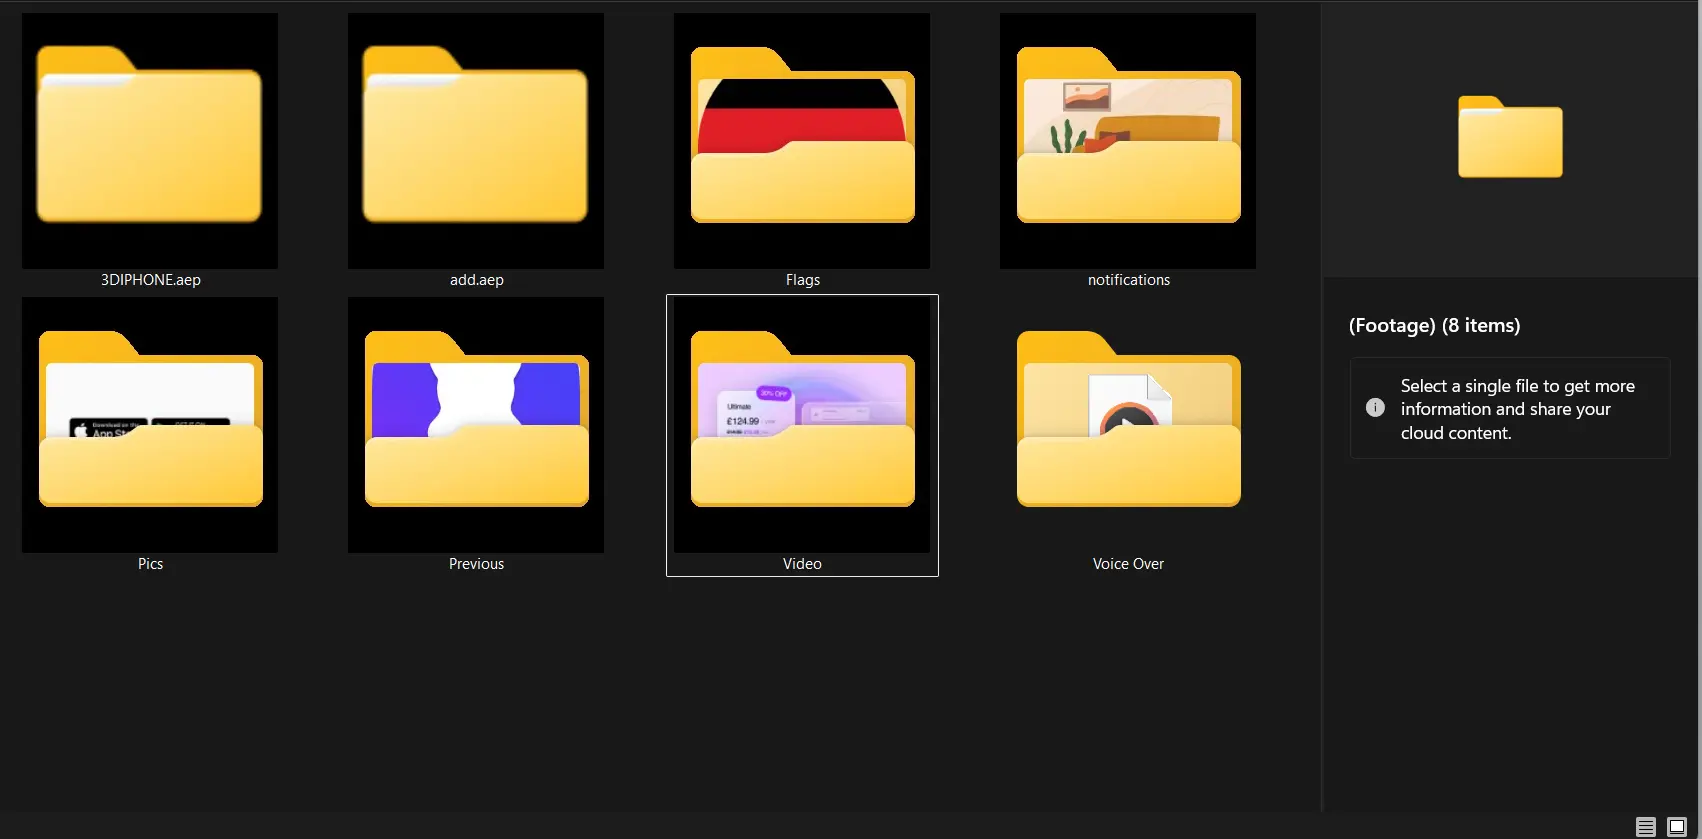Screen dimensions: 1702x839
Task: Click the 'Select a single file' info message
Action: pyautogui.click(x=1517, y=409)
